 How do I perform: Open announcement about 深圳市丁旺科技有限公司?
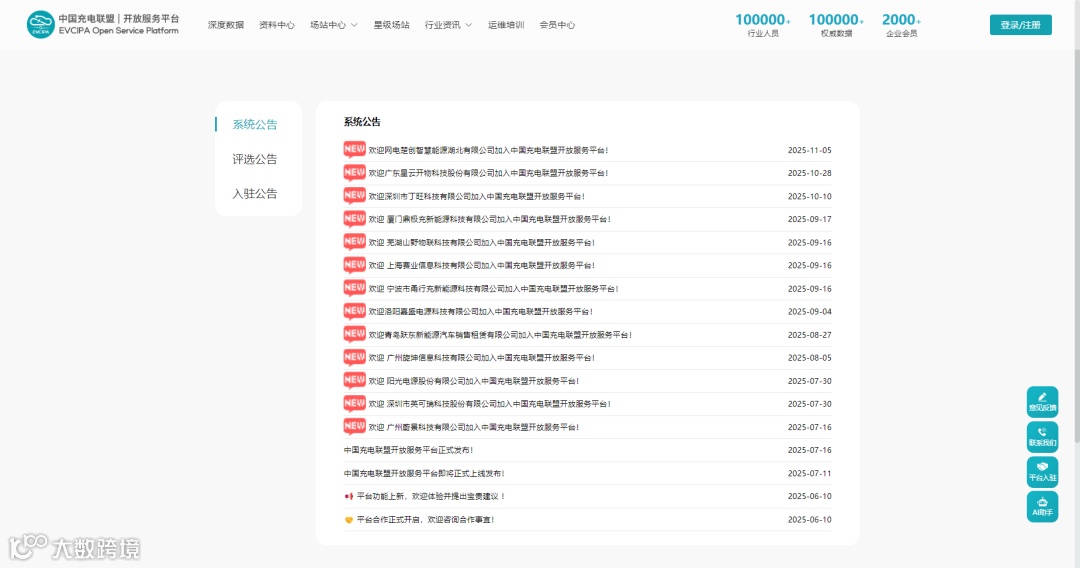pyautogui.click(x=477, y=196)
